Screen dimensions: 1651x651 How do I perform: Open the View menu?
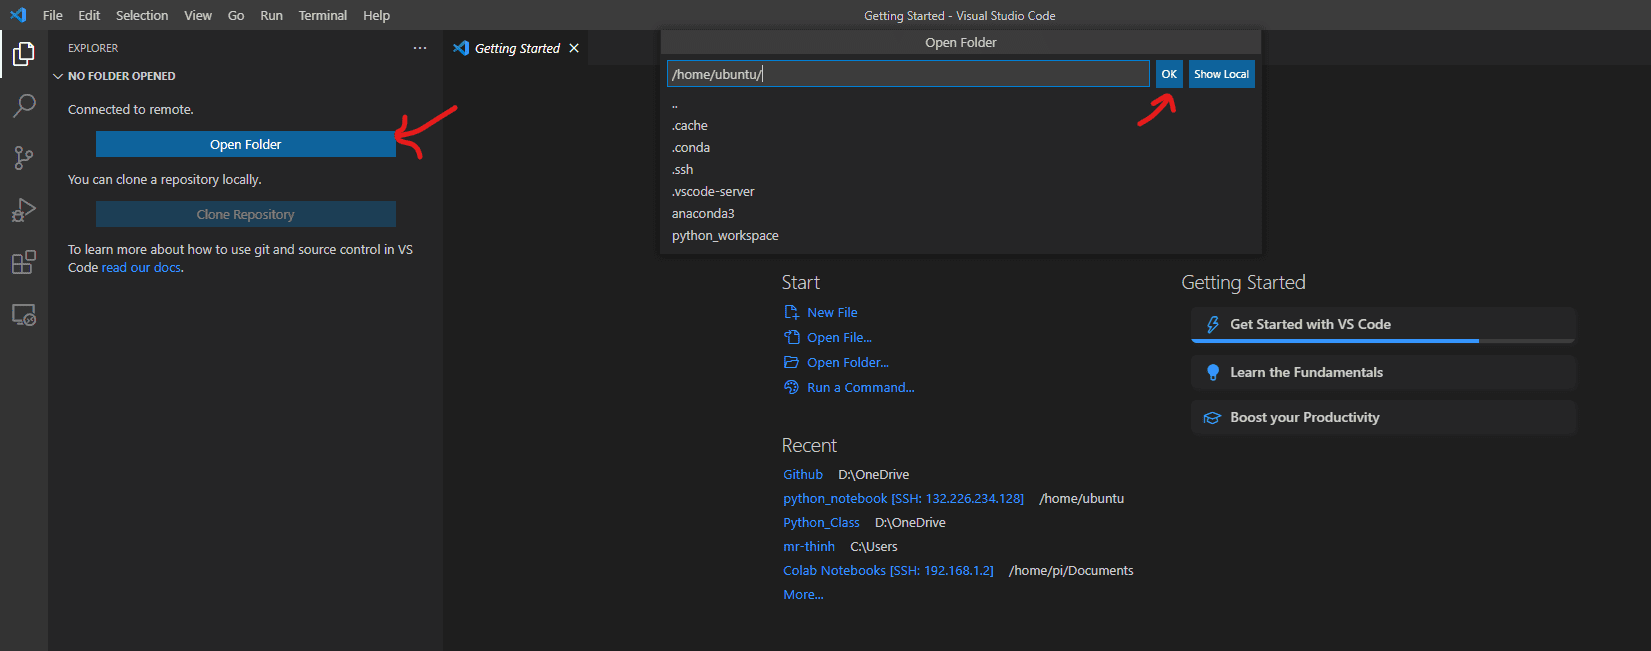pyautogui.click(x=198, y=15)
